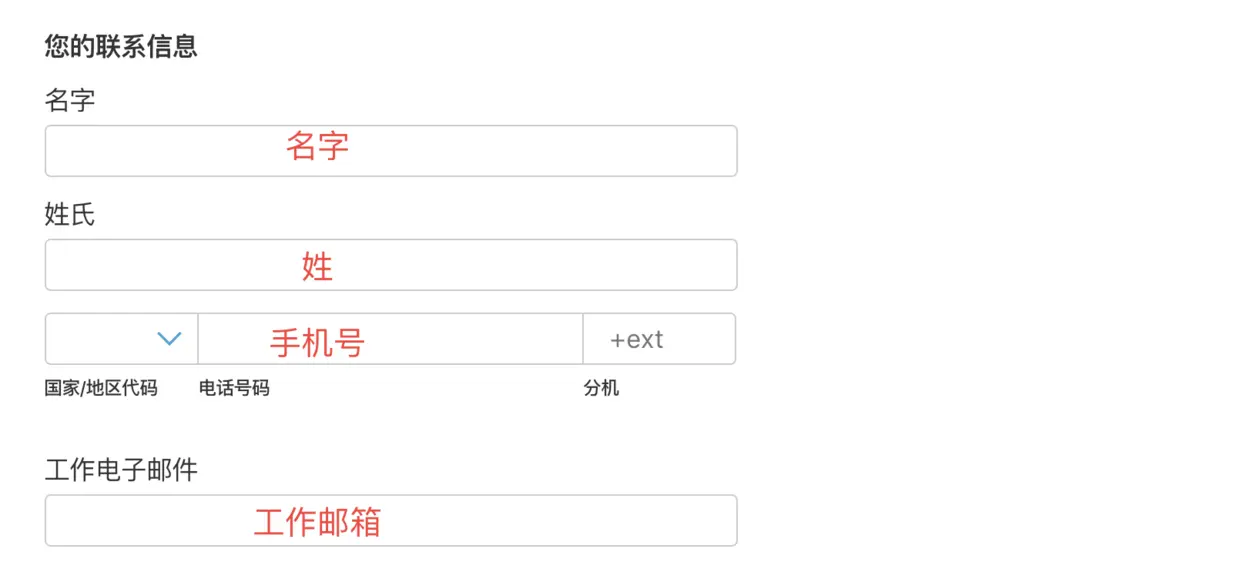
Task: Click the red 姓 annotation text
Action: [317, 266]
